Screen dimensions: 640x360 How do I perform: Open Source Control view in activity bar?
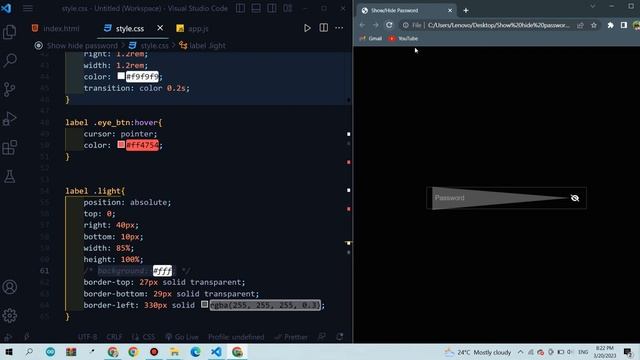(x=9, y=89)
